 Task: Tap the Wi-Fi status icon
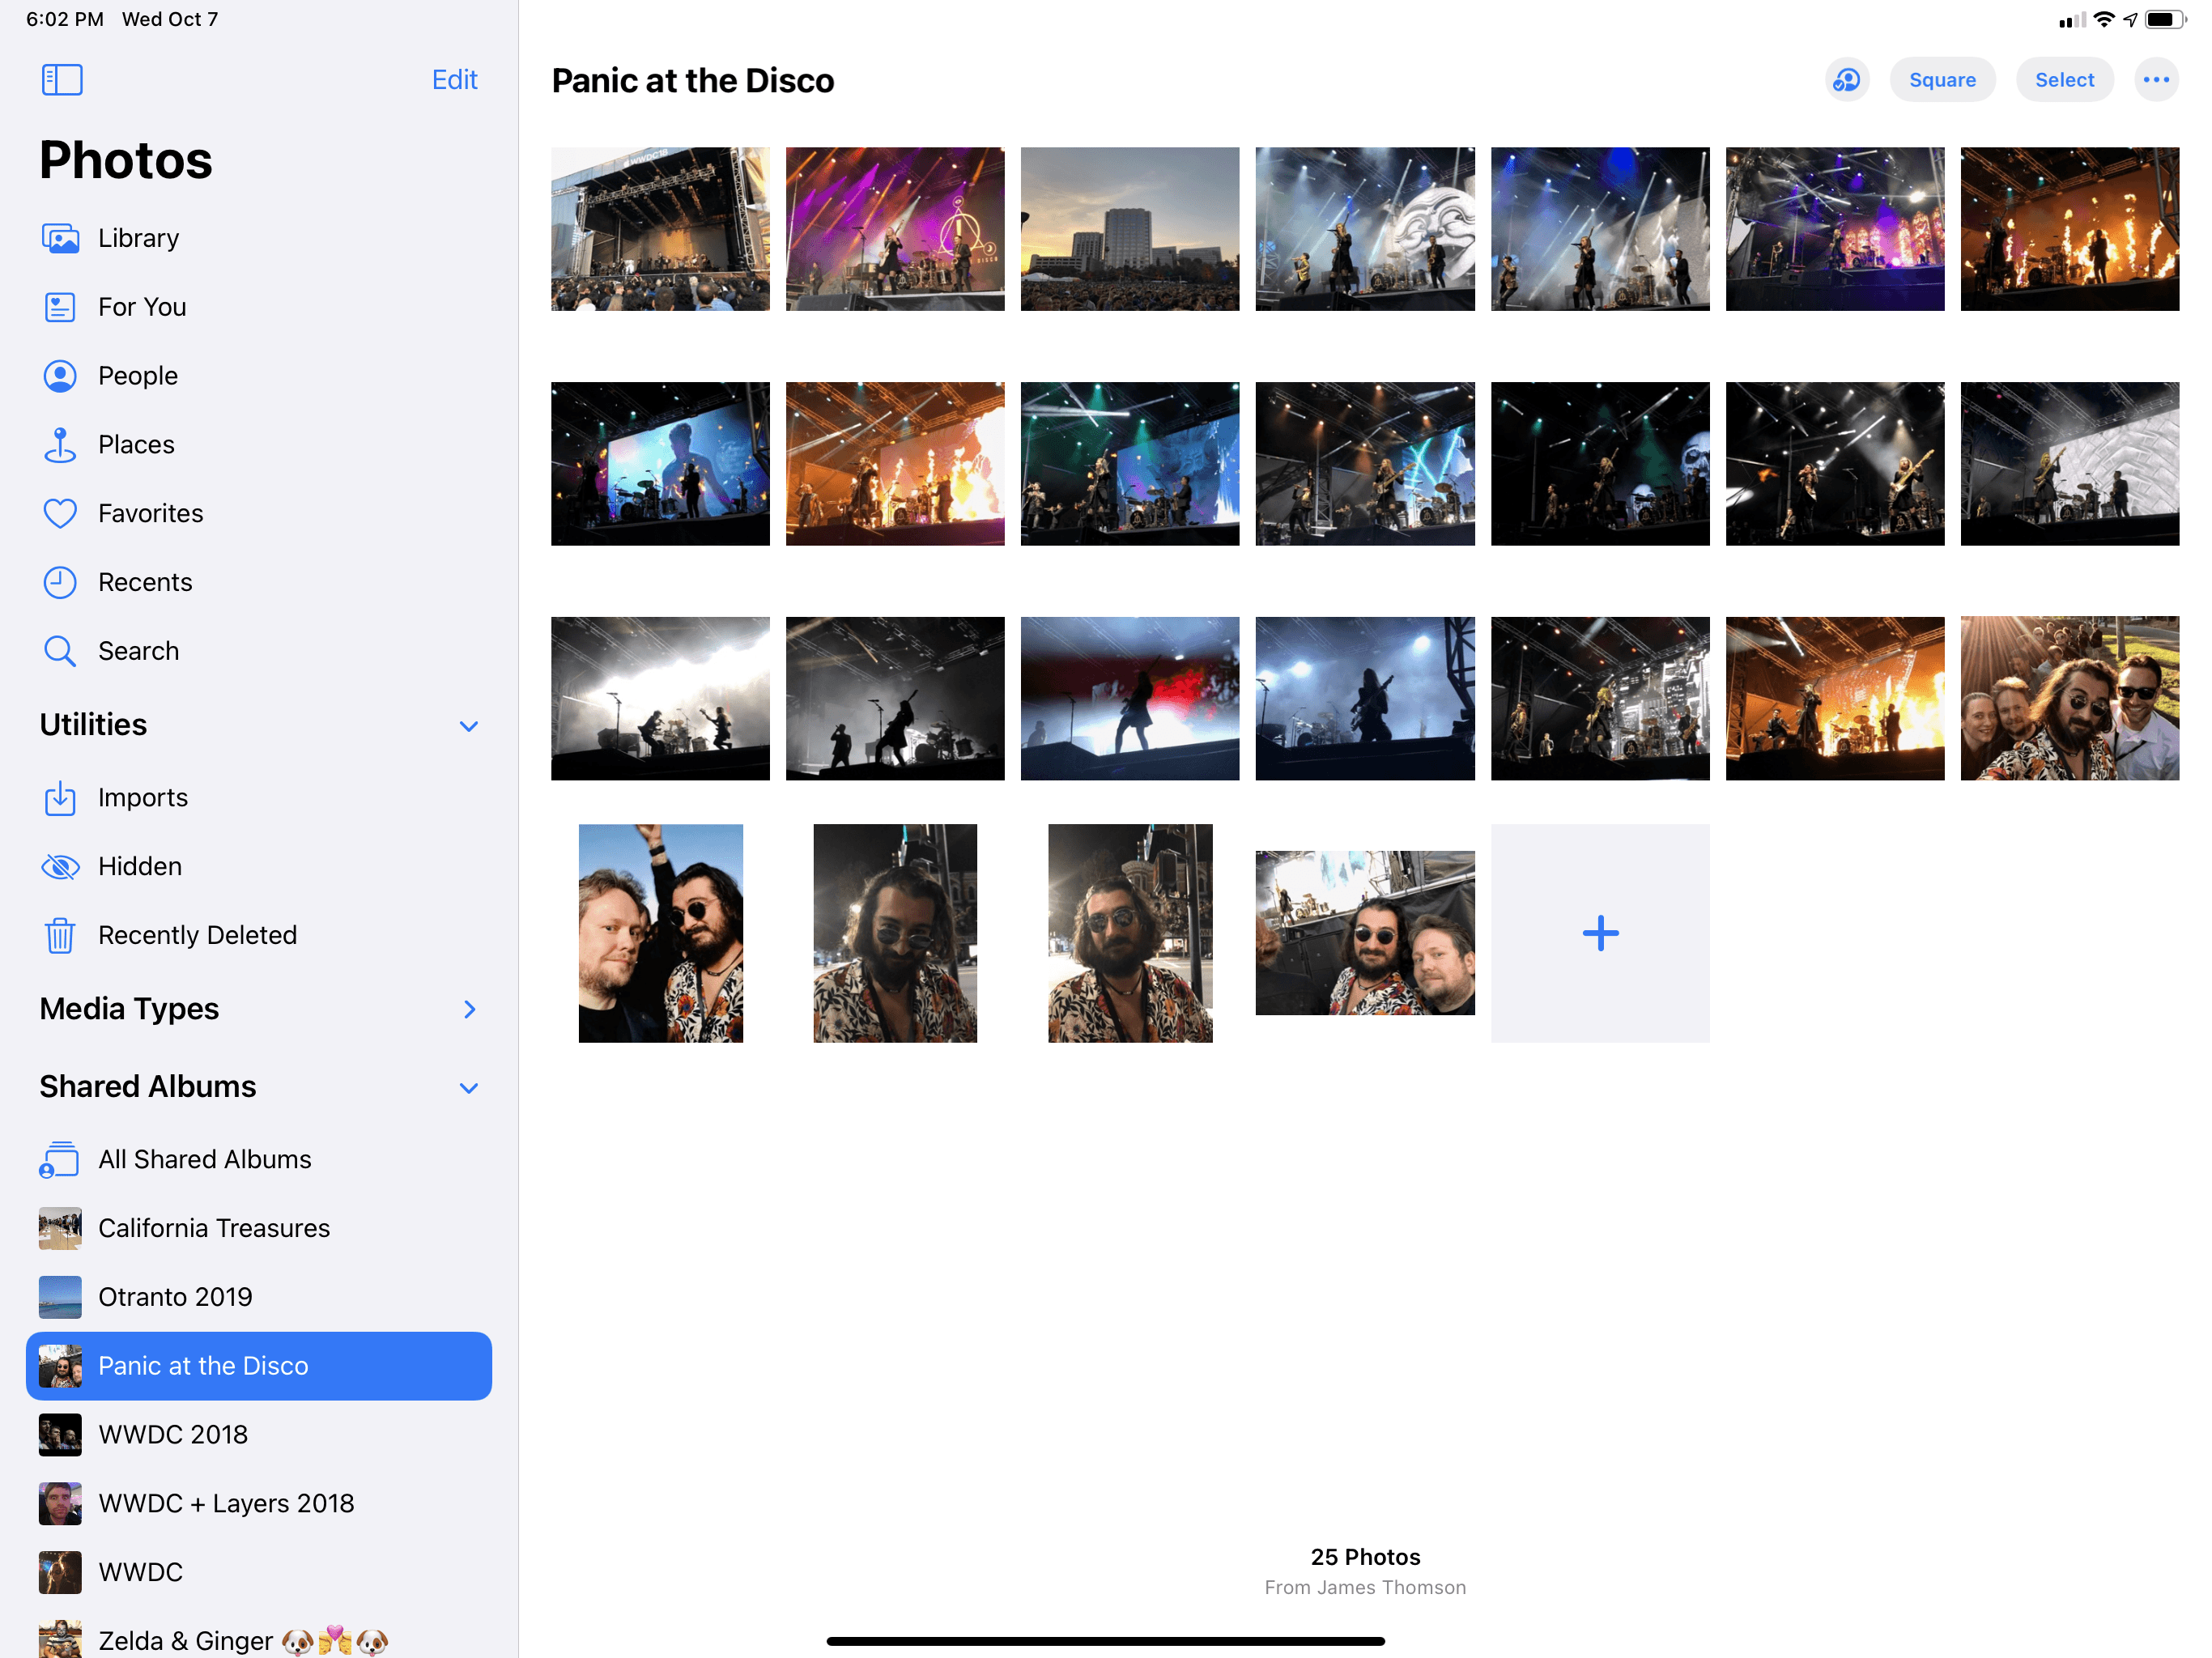pos(2104,19)
